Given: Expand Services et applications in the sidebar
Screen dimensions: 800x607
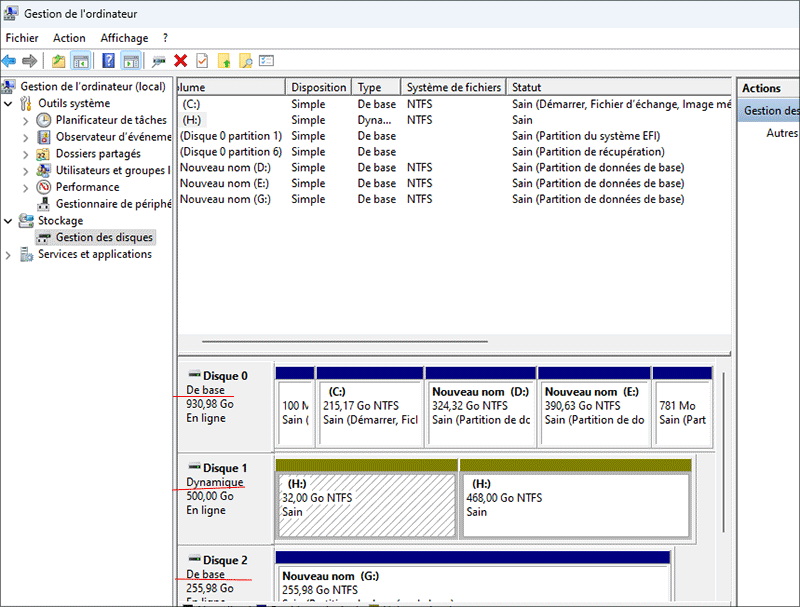Looking at the screenshot, I should (x=8, y=253).
